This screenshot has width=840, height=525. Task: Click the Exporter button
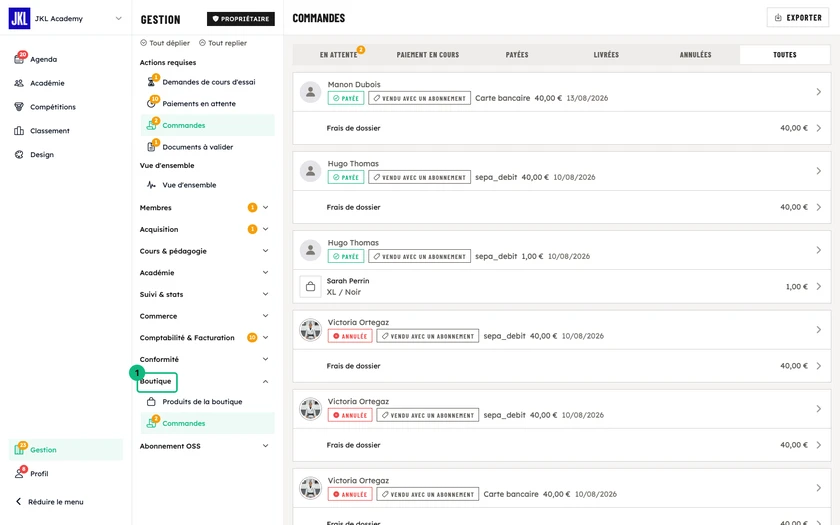[x=798, y=18]
